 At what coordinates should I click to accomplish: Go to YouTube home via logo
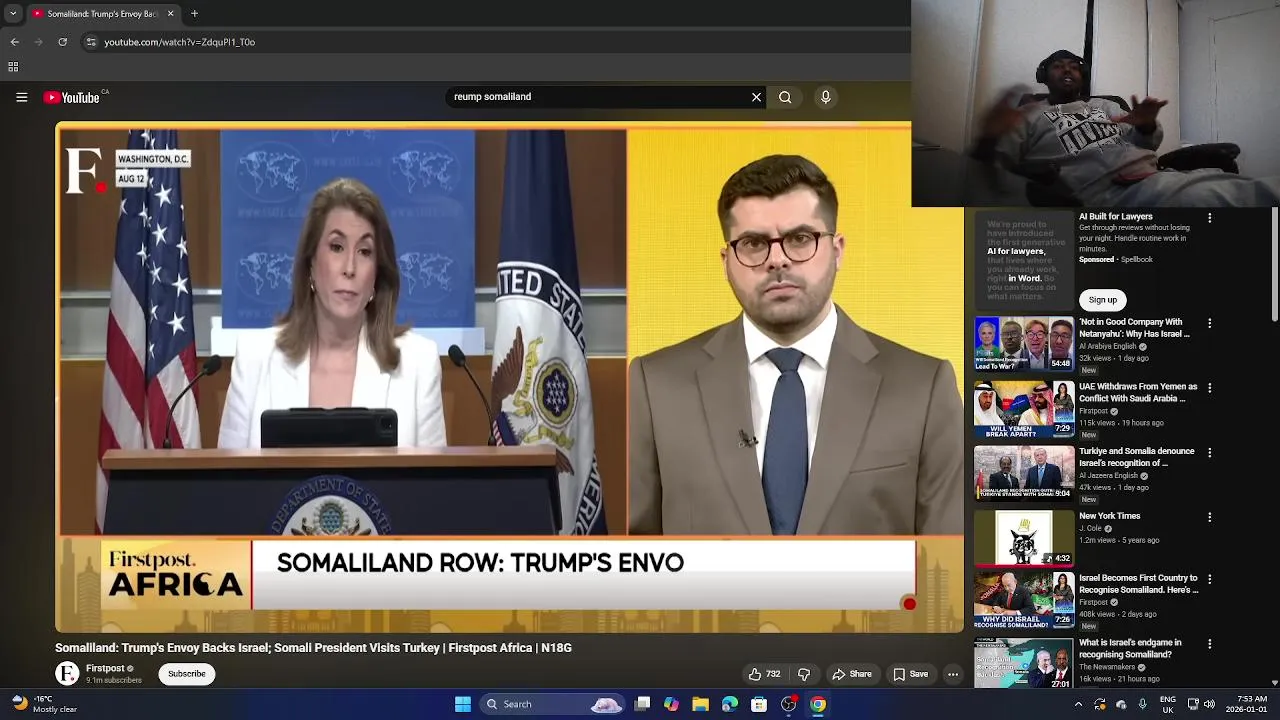72,97
